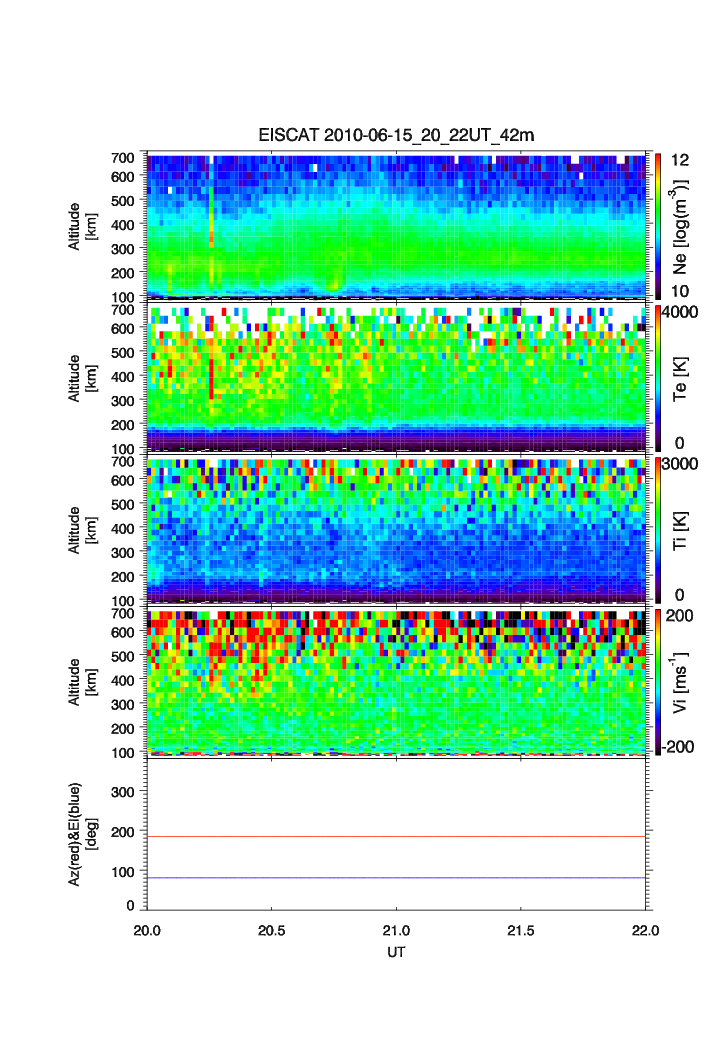Select the electron temperature (Te) plot panel

click(396, 377)
